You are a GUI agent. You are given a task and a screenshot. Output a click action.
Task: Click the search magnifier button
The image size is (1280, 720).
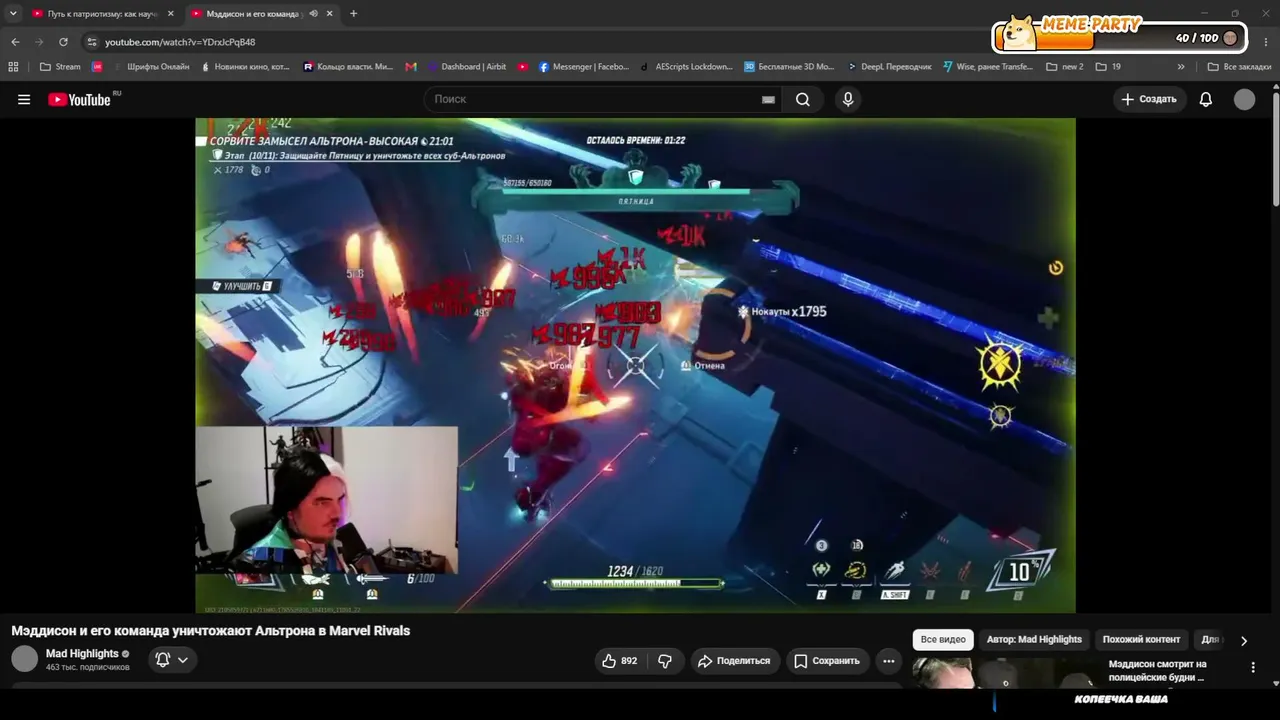(803, 99)
